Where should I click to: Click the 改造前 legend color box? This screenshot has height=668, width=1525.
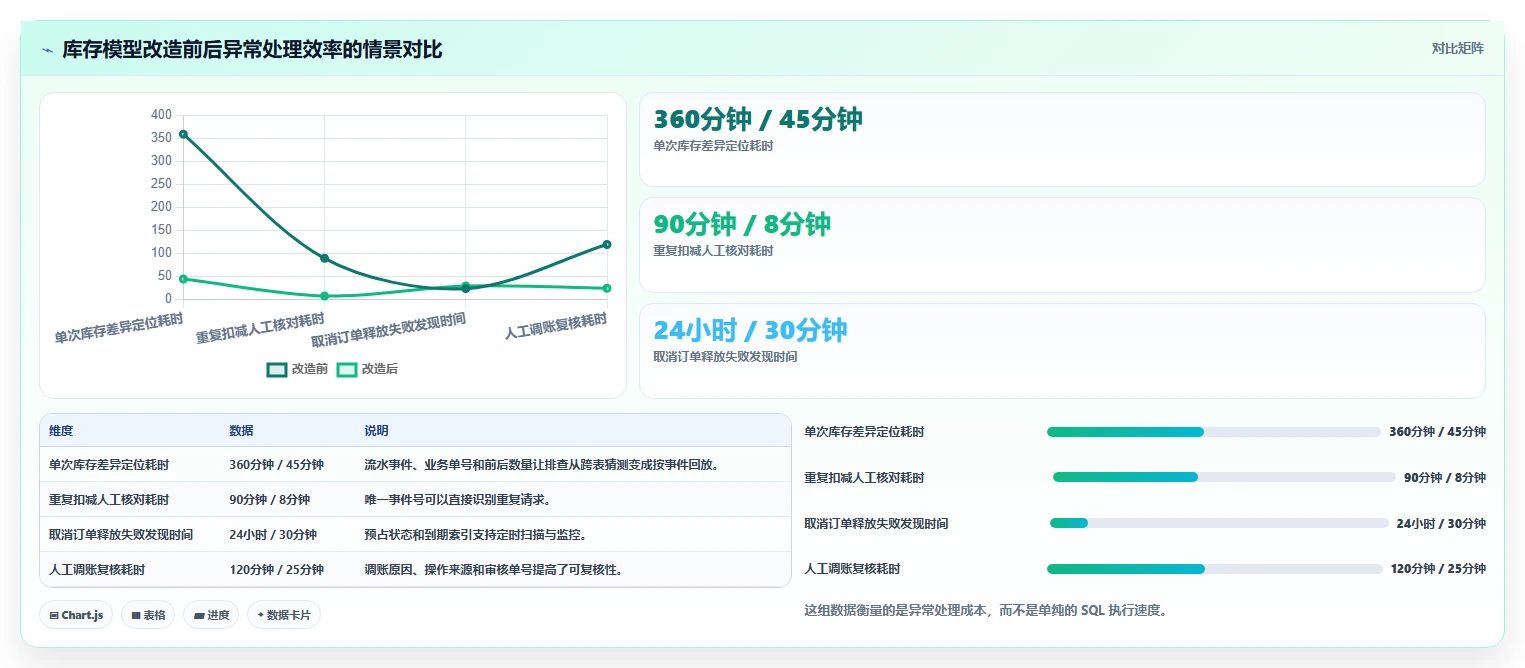pos(277,369)
